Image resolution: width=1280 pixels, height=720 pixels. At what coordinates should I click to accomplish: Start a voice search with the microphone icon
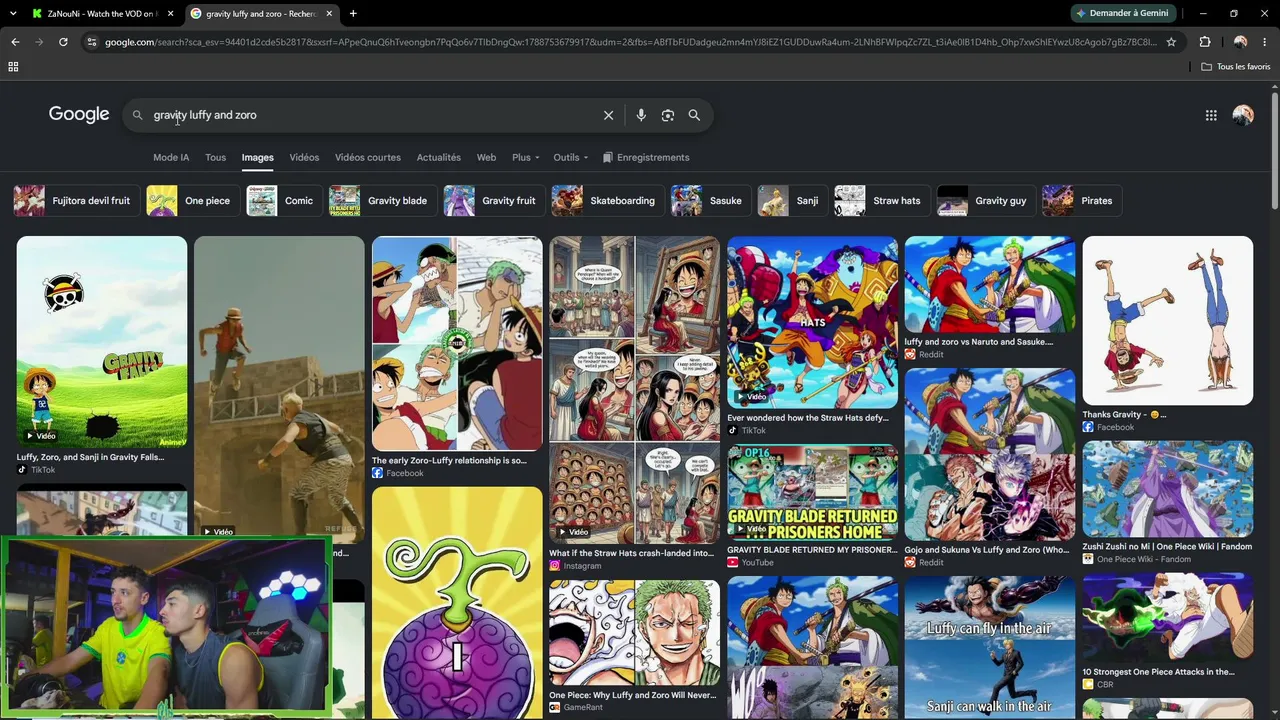tap(641, 115)
